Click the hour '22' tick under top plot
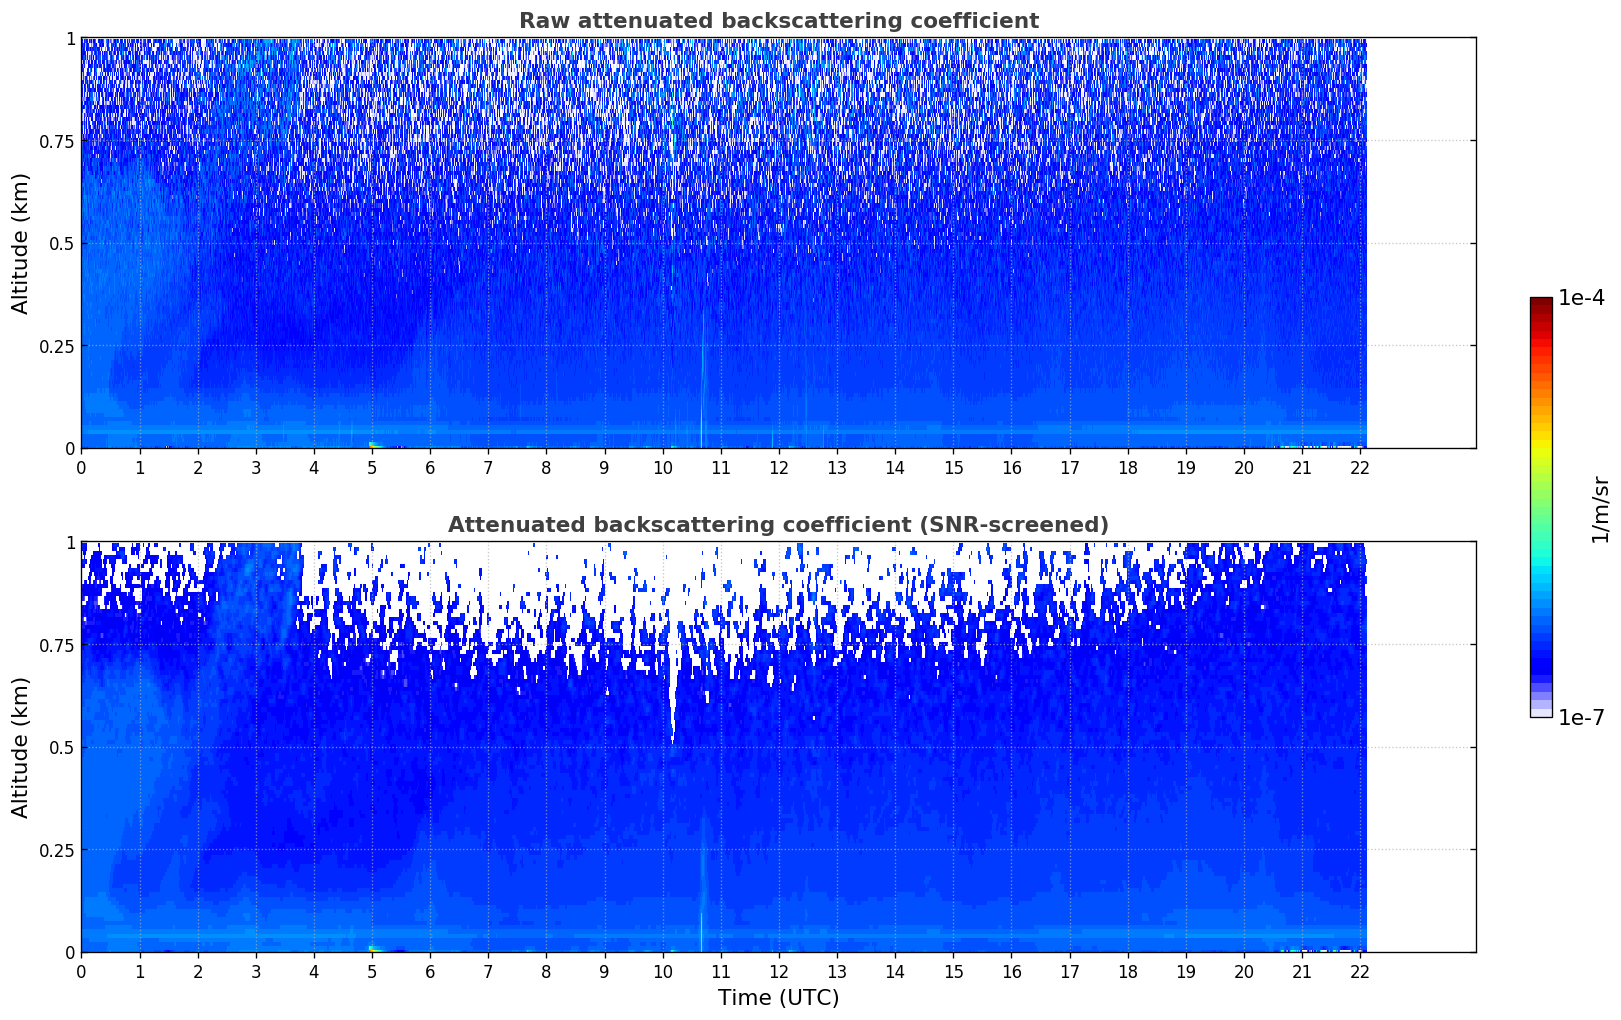Viewport: 1621px width, 1020px height. (x=1361, y=467)
